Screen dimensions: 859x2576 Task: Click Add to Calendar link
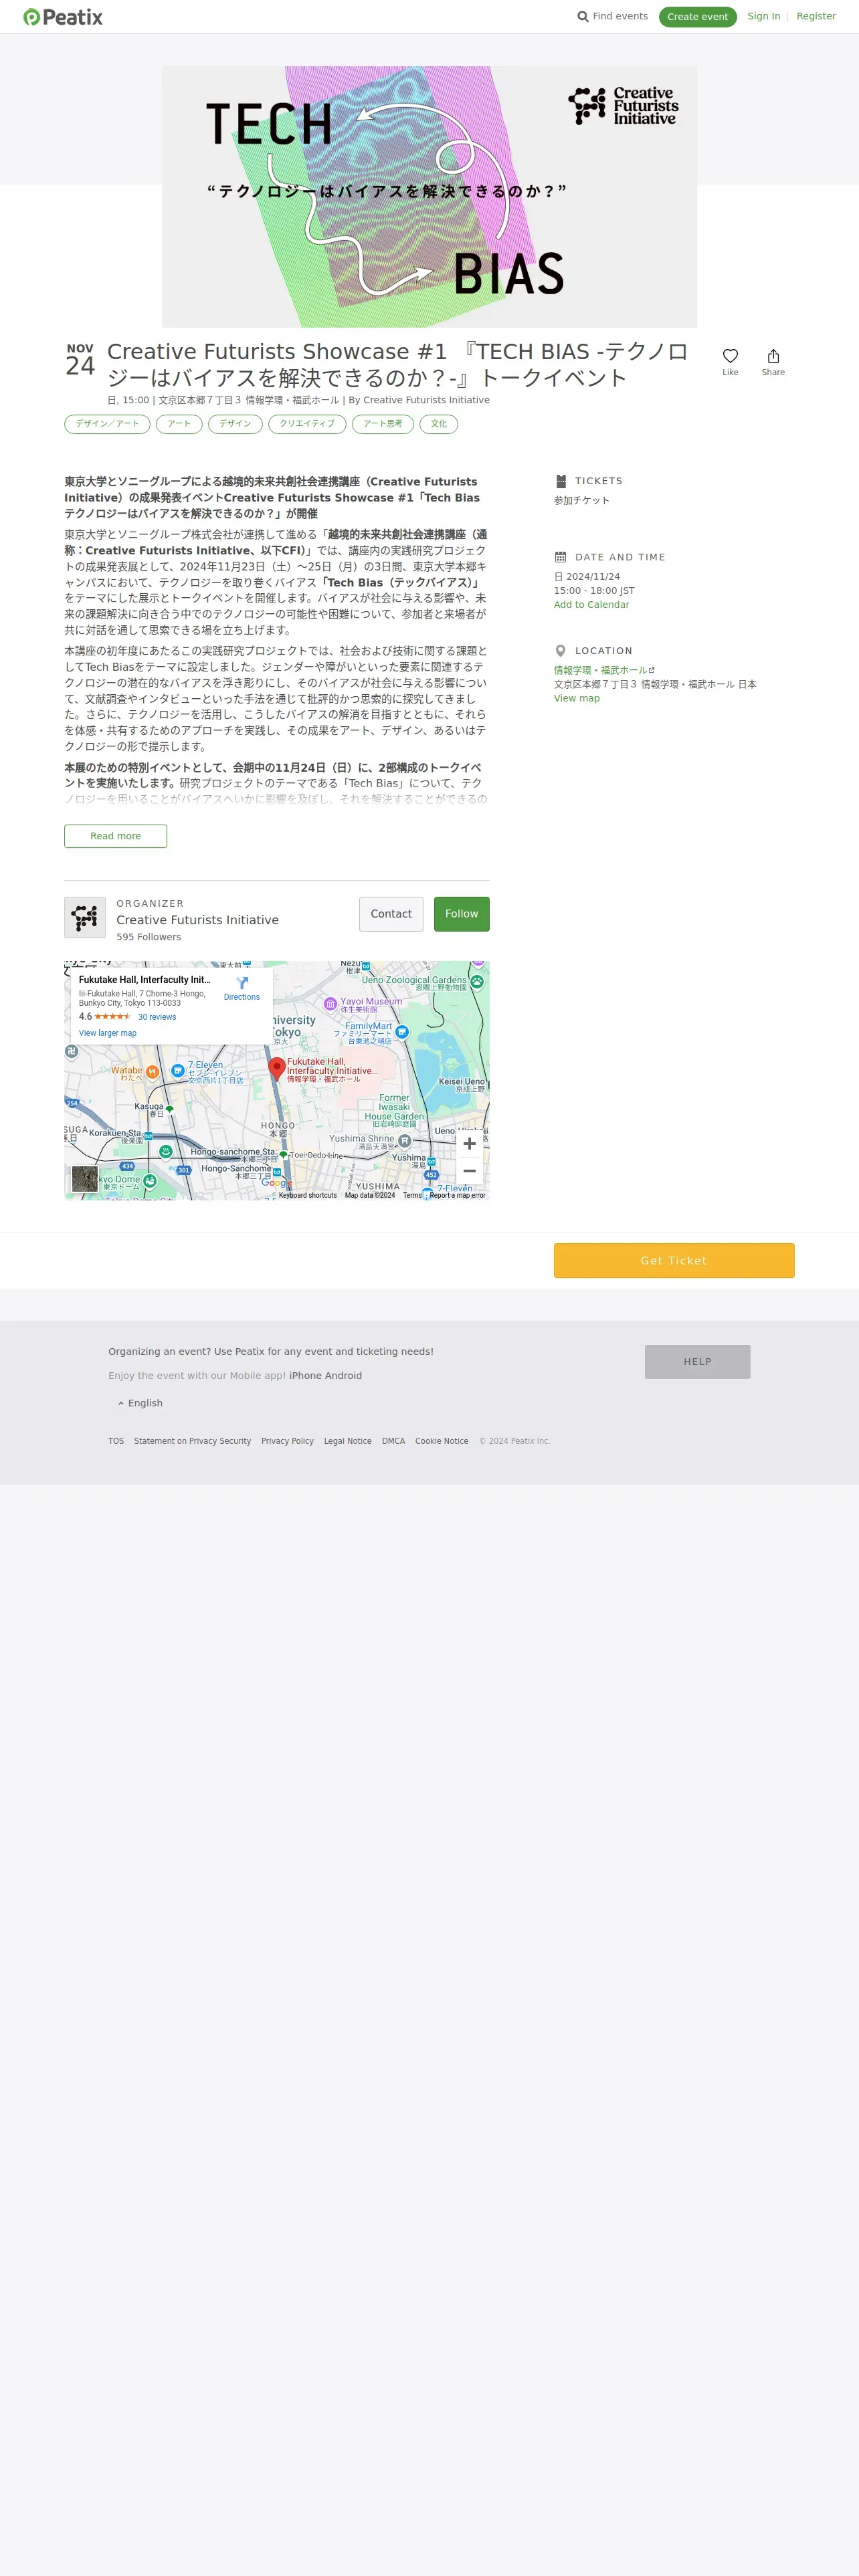tap(592, 605)
